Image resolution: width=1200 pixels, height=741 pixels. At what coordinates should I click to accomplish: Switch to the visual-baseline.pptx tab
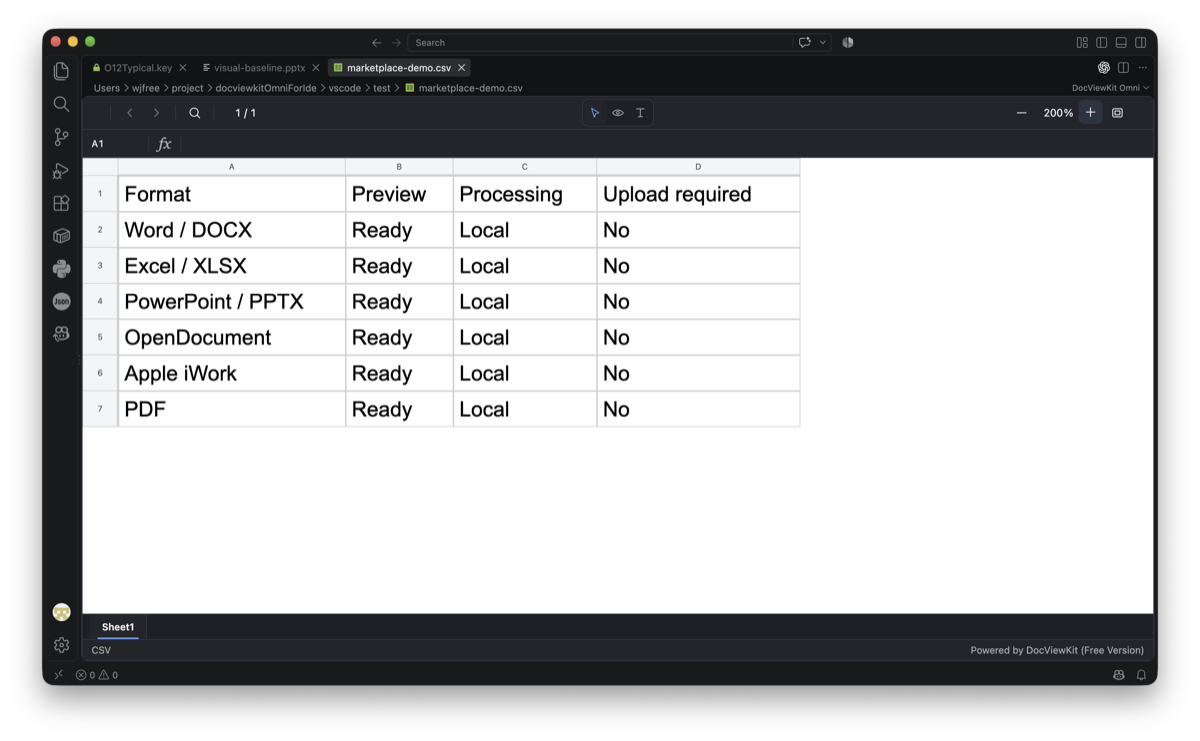click(259, 68)
